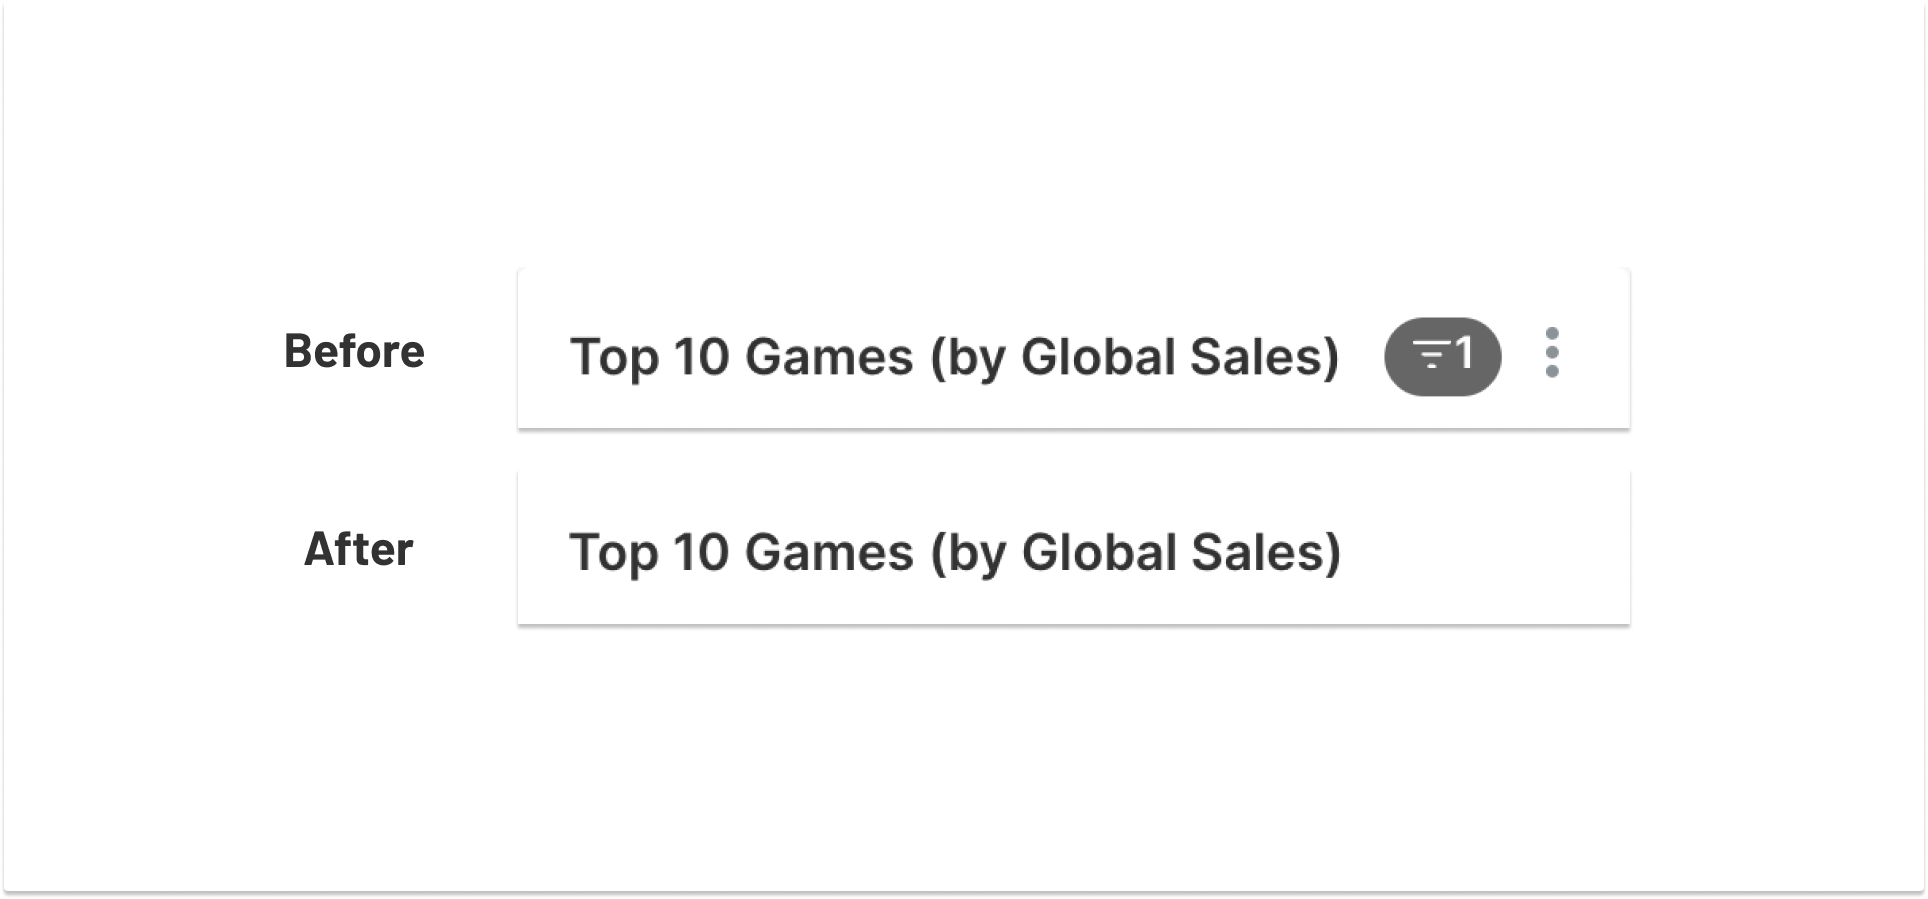Click the filter count badge in Before card
The width and height of the screenshot is (1928, 899).
click(x=1442, y=356)
